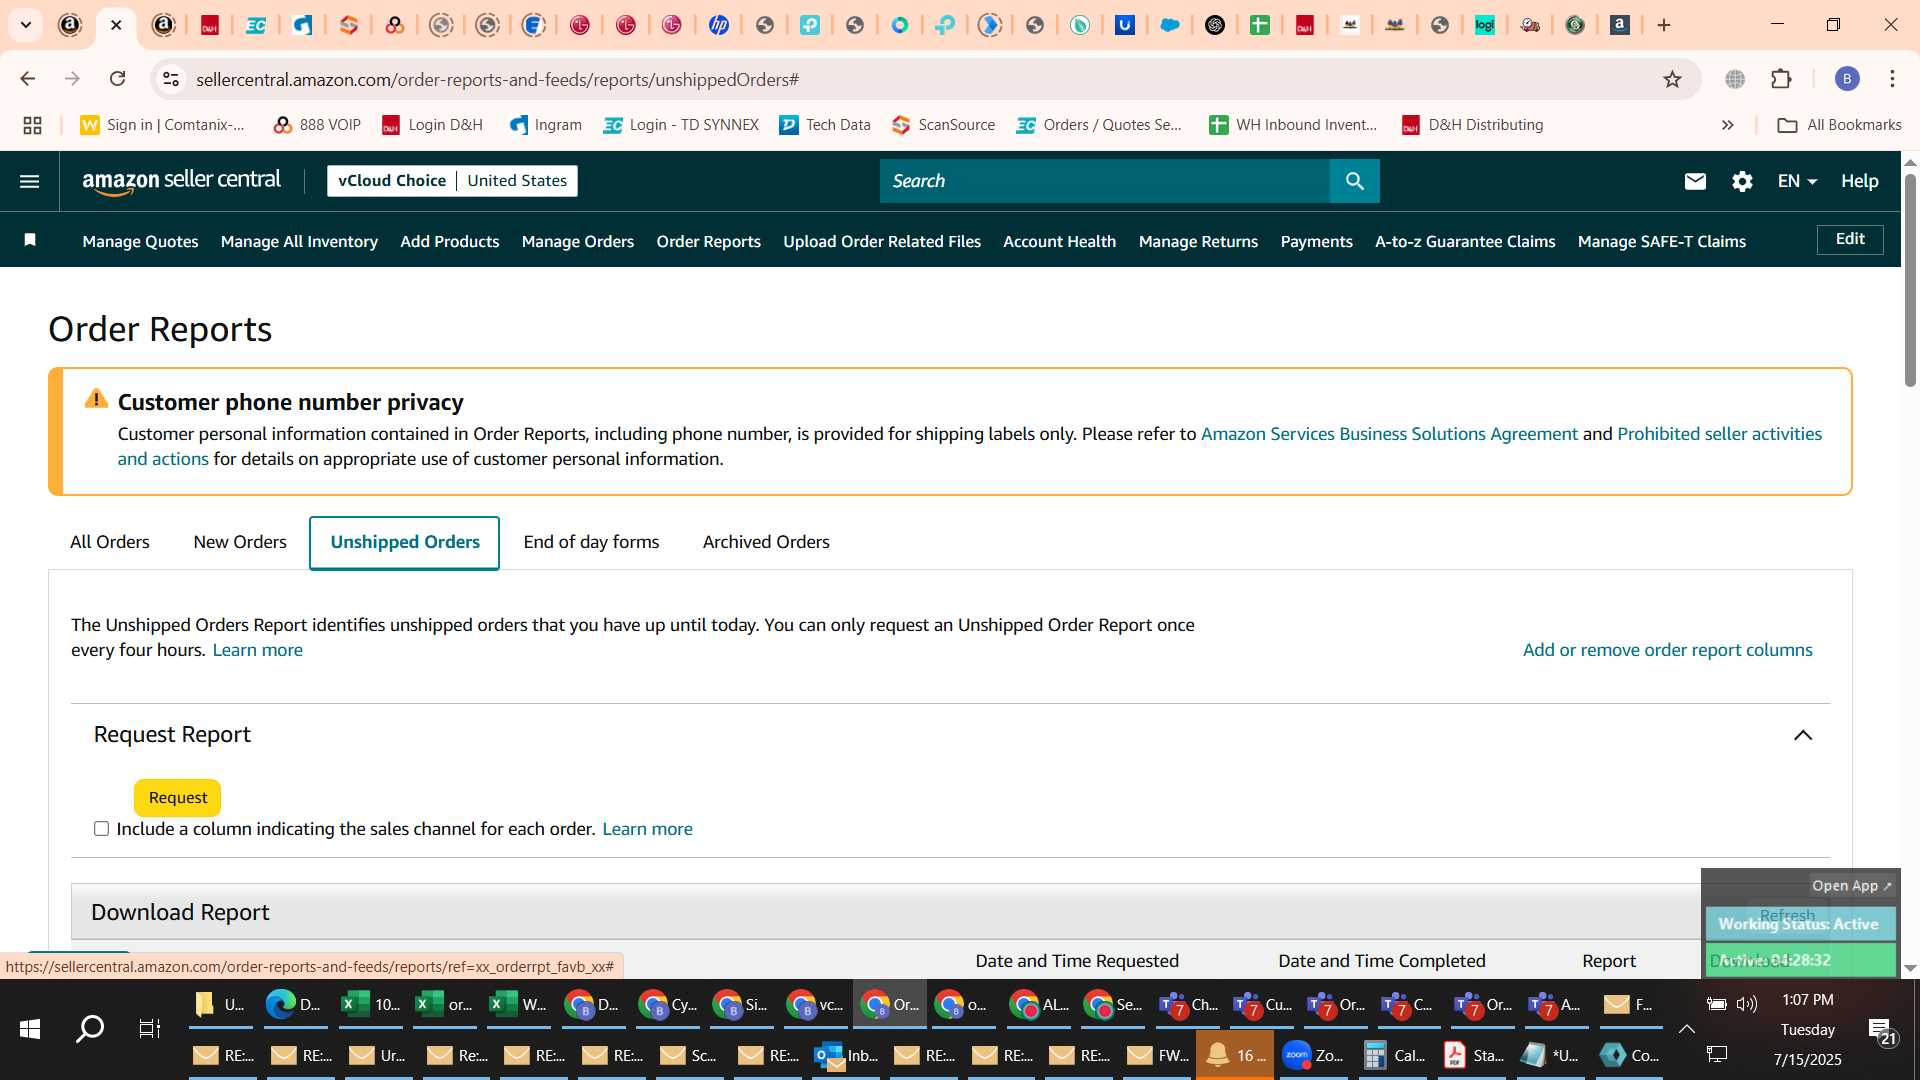Open the Chrome extensions puzzle icon
The height and width of the screenshot is (1080, 1920).
pos(1781,79)
